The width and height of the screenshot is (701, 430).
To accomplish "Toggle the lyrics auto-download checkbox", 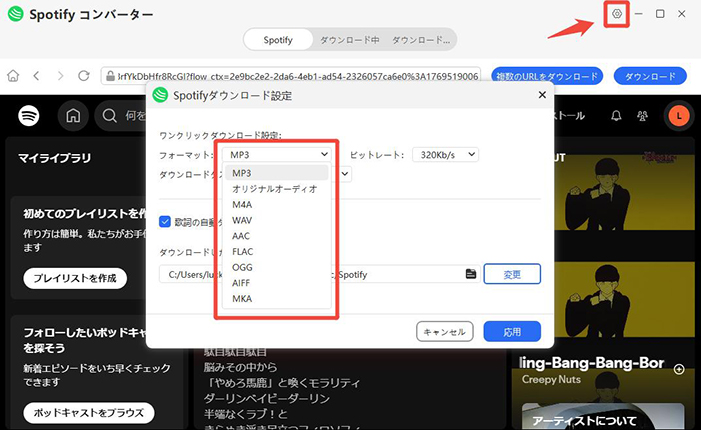I will coord(165,222).
